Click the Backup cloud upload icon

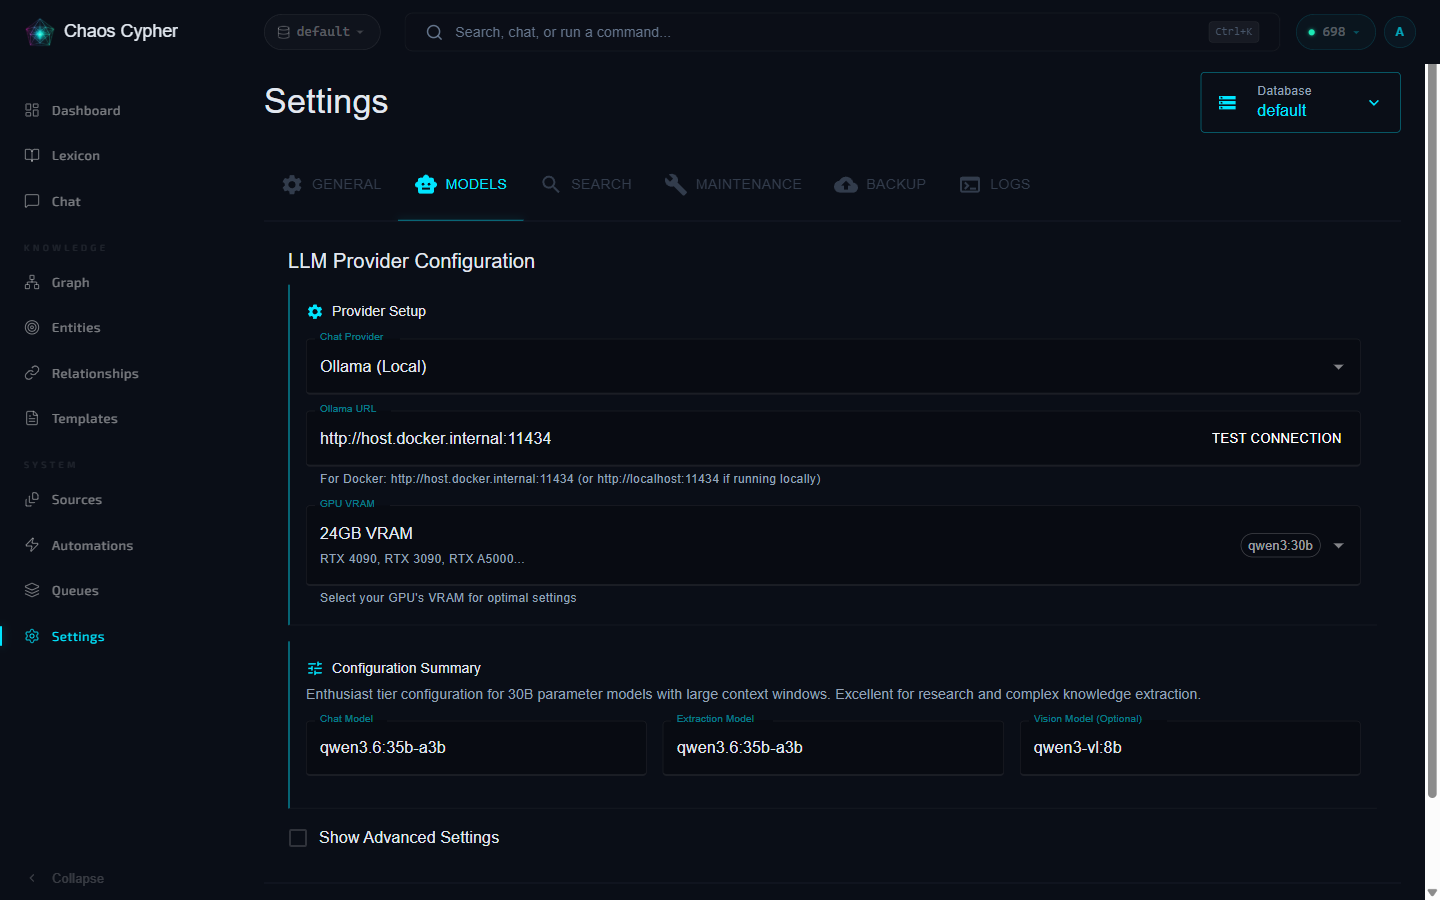point(846,184)
